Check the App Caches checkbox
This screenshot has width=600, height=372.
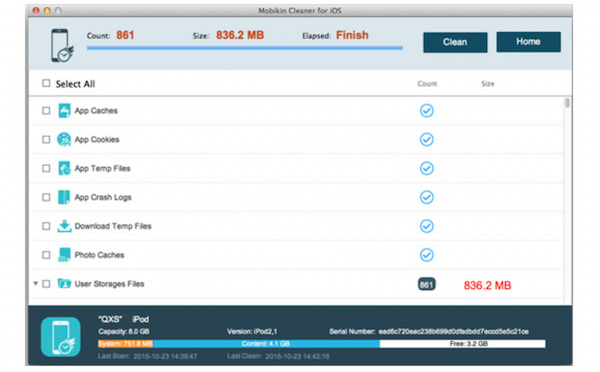point(46,111)
